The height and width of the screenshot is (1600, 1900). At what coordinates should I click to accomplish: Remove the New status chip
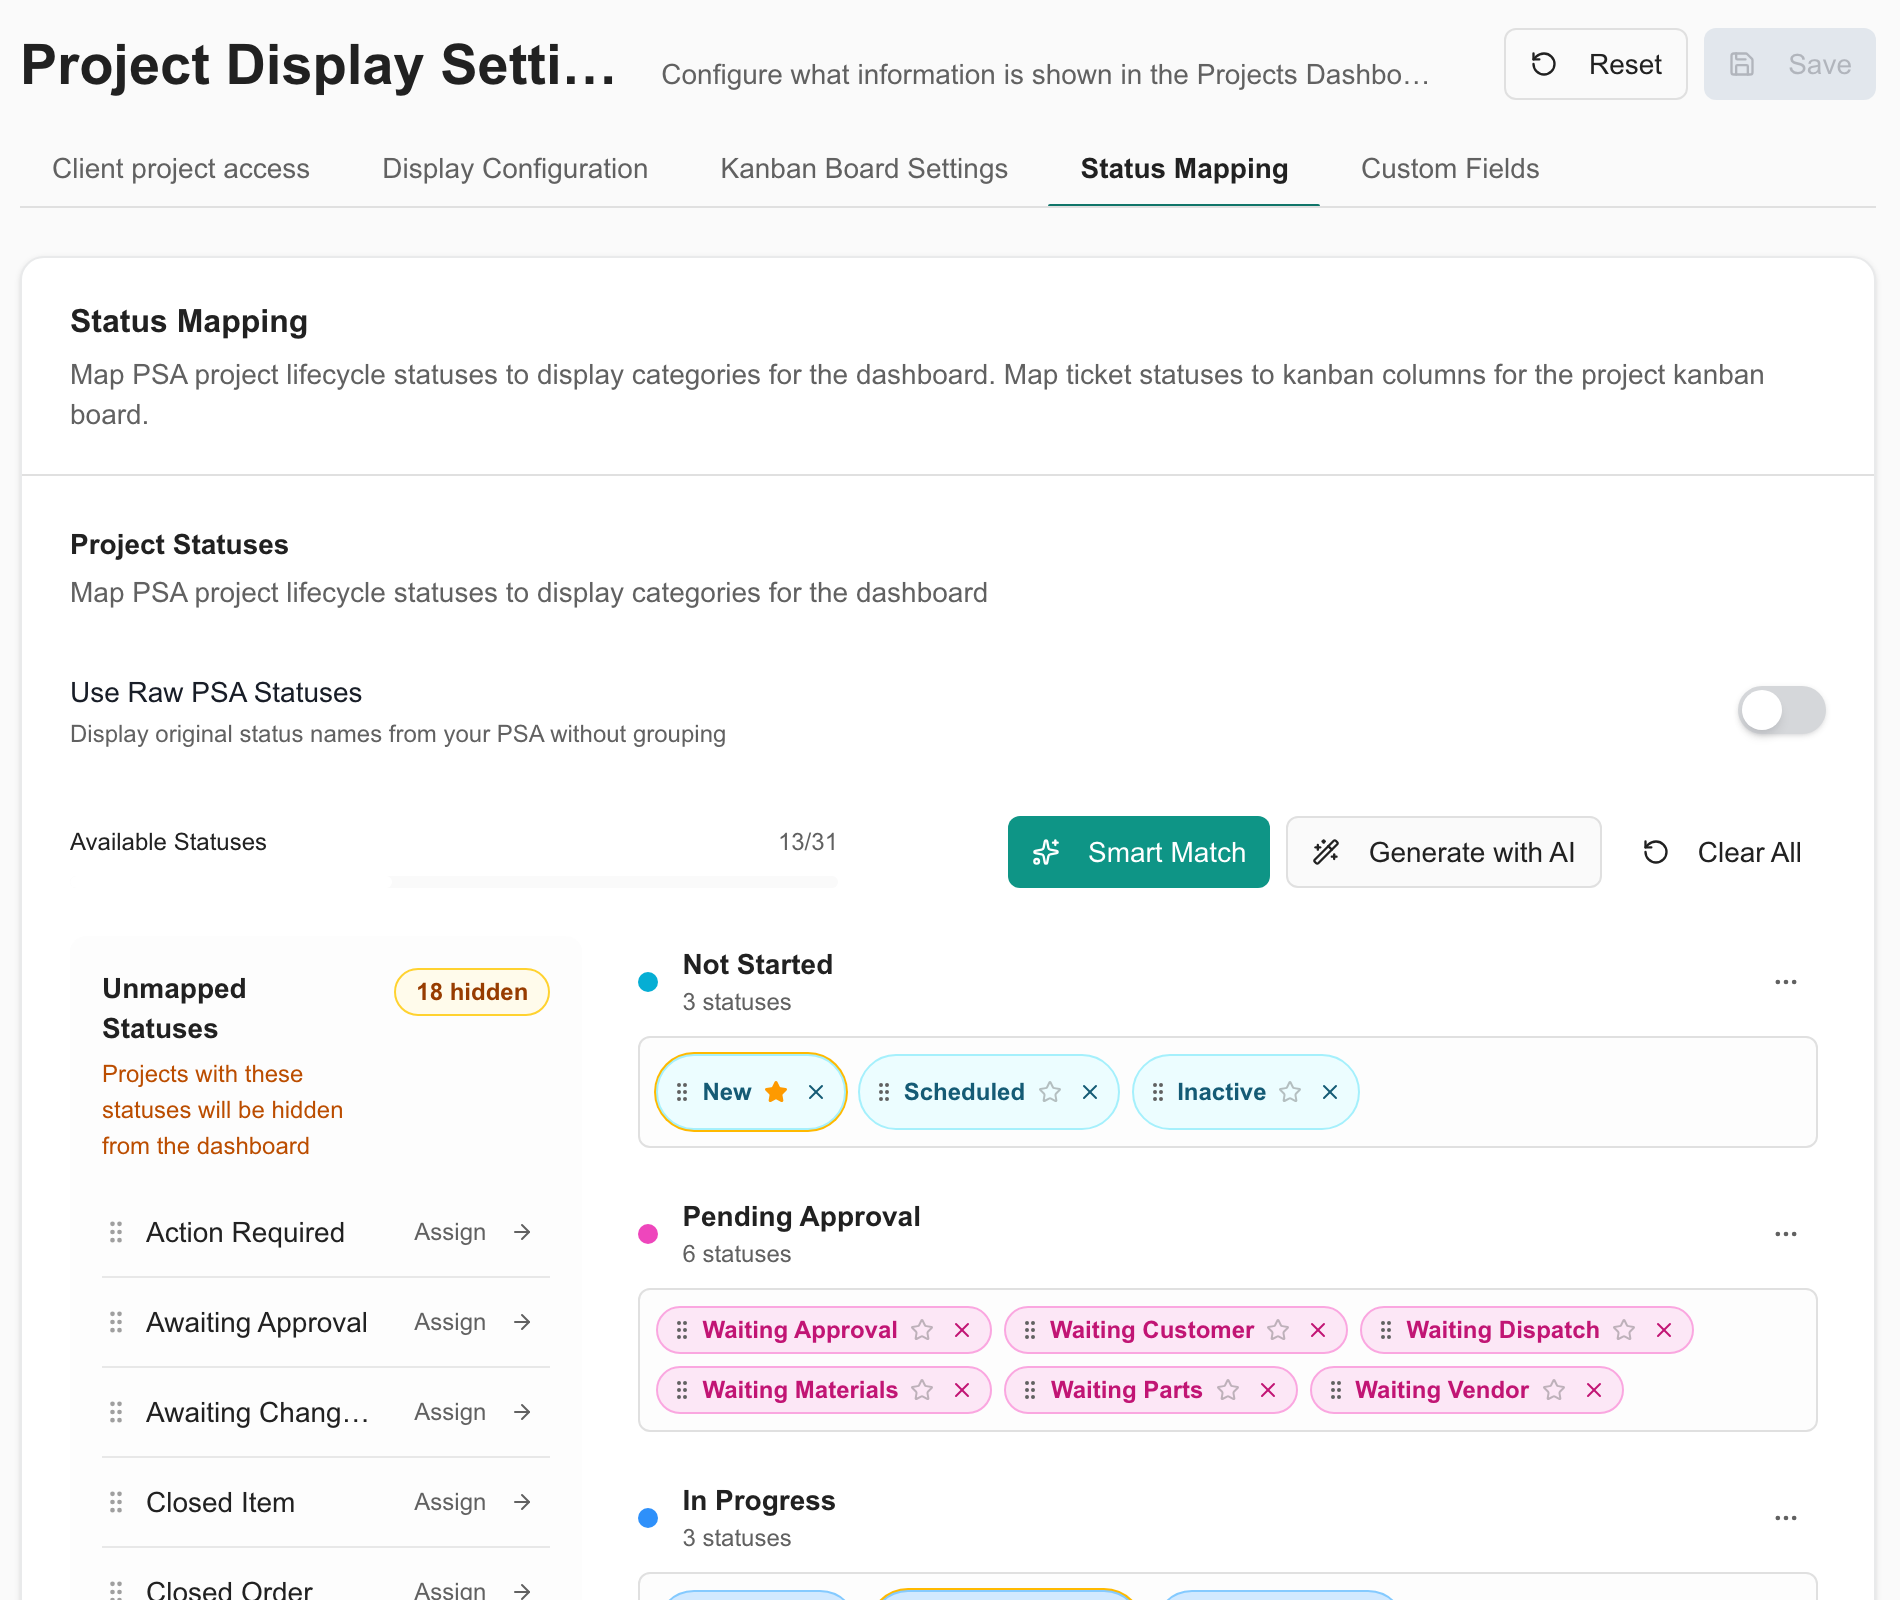pyautogui.click(x=816, y=1092)
